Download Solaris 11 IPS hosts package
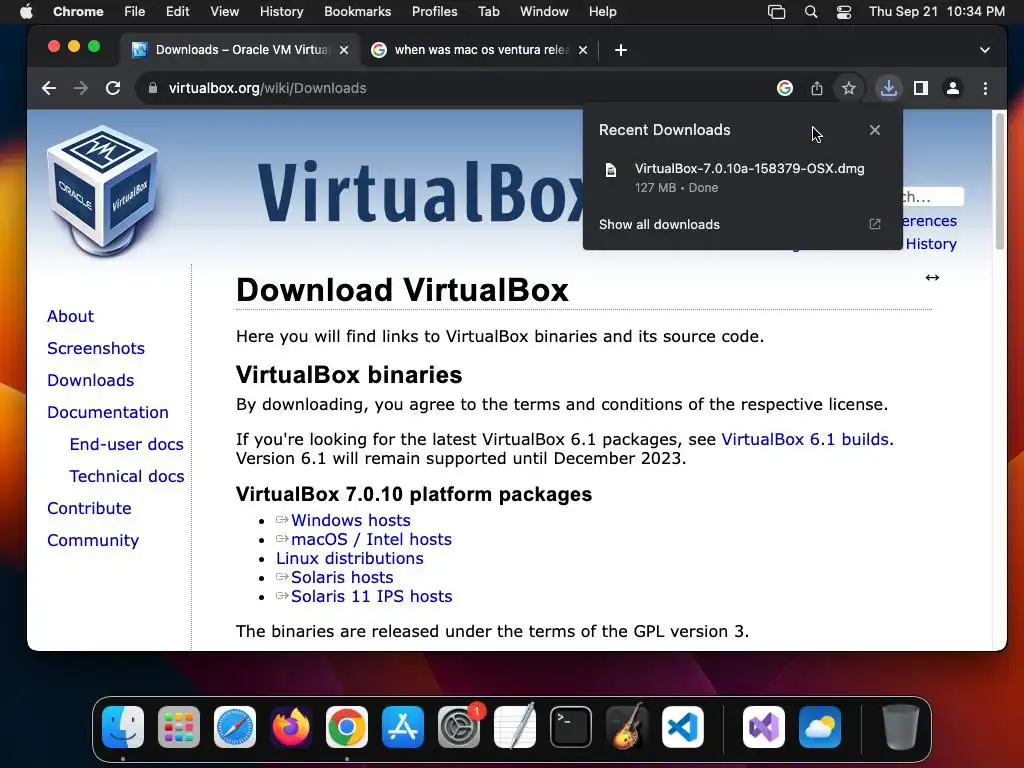 coord(372,596)
